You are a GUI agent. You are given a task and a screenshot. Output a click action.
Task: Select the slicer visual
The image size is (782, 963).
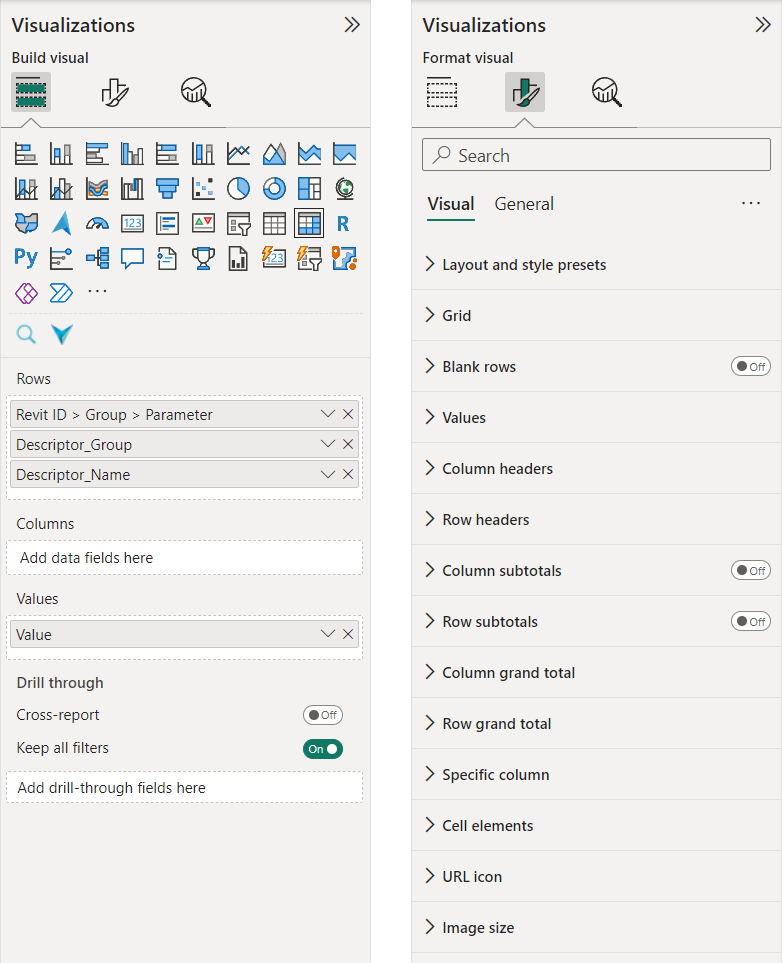point(238,224)
